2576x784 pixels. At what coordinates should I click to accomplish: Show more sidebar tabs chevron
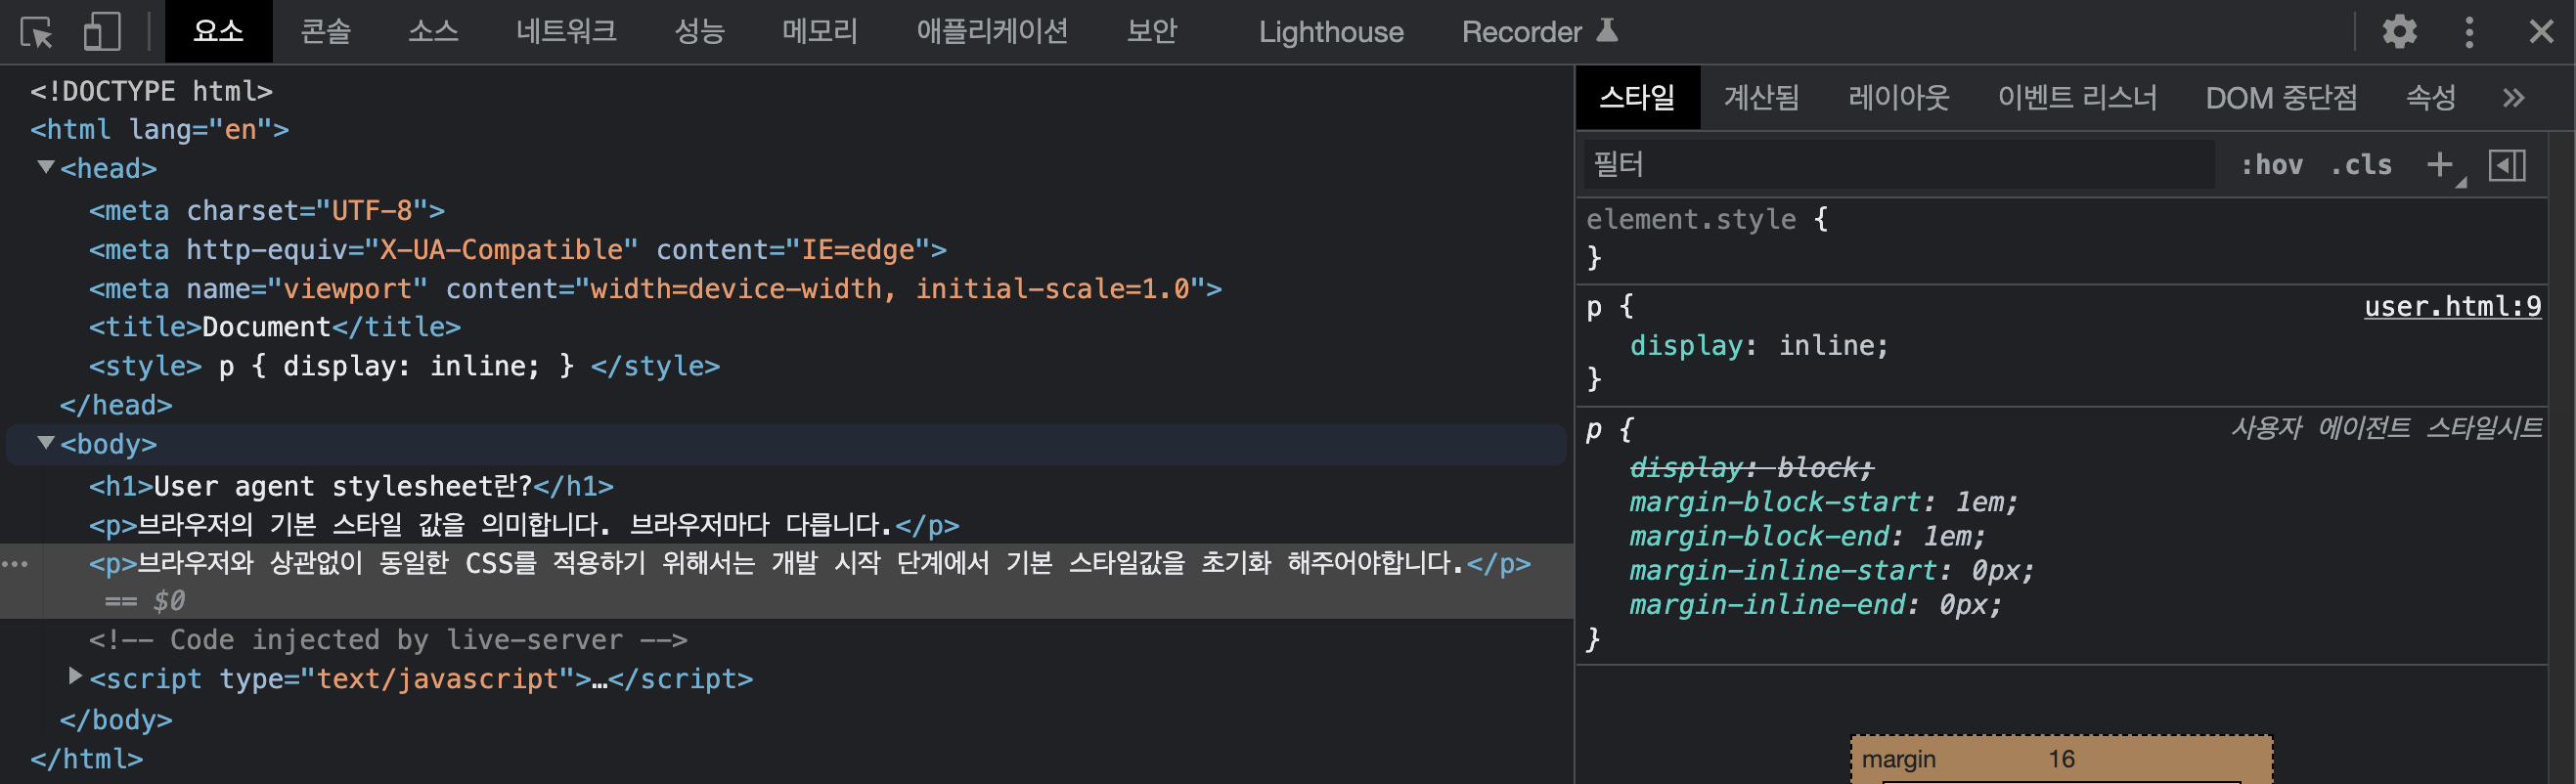point(2513,98)
